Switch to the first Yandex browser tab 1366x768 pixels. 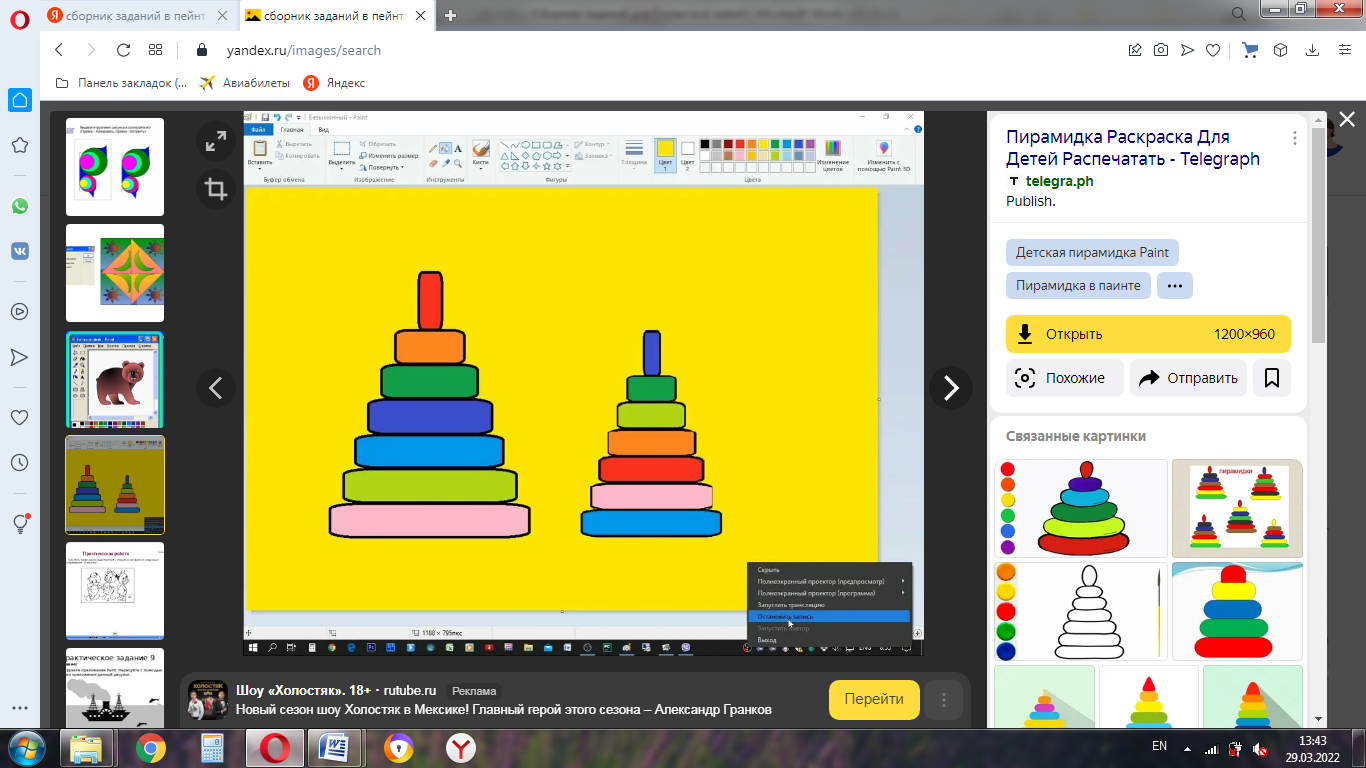(x=138, y=15)
